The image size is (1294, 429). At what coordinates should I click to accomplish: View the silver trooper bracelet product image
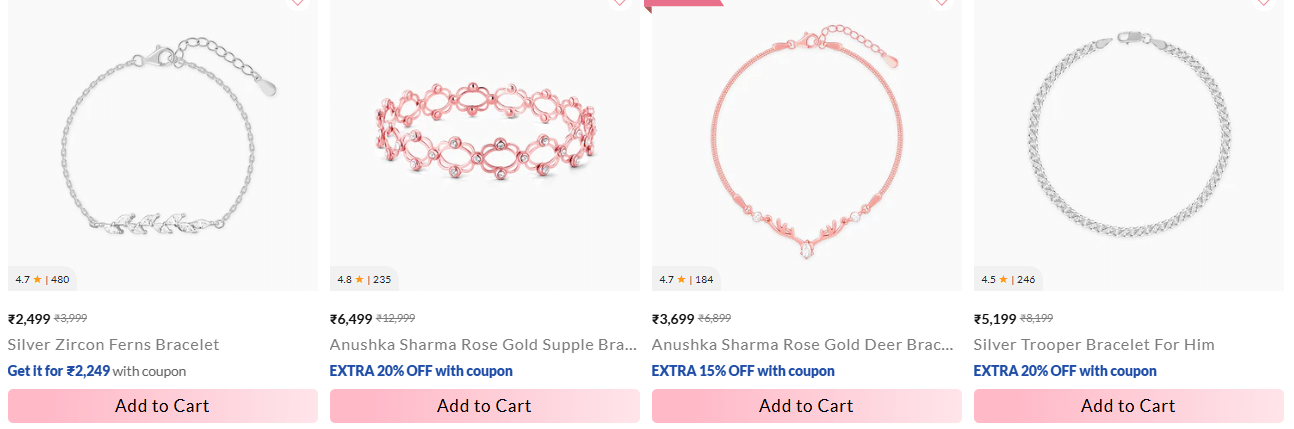point(1129,140)
